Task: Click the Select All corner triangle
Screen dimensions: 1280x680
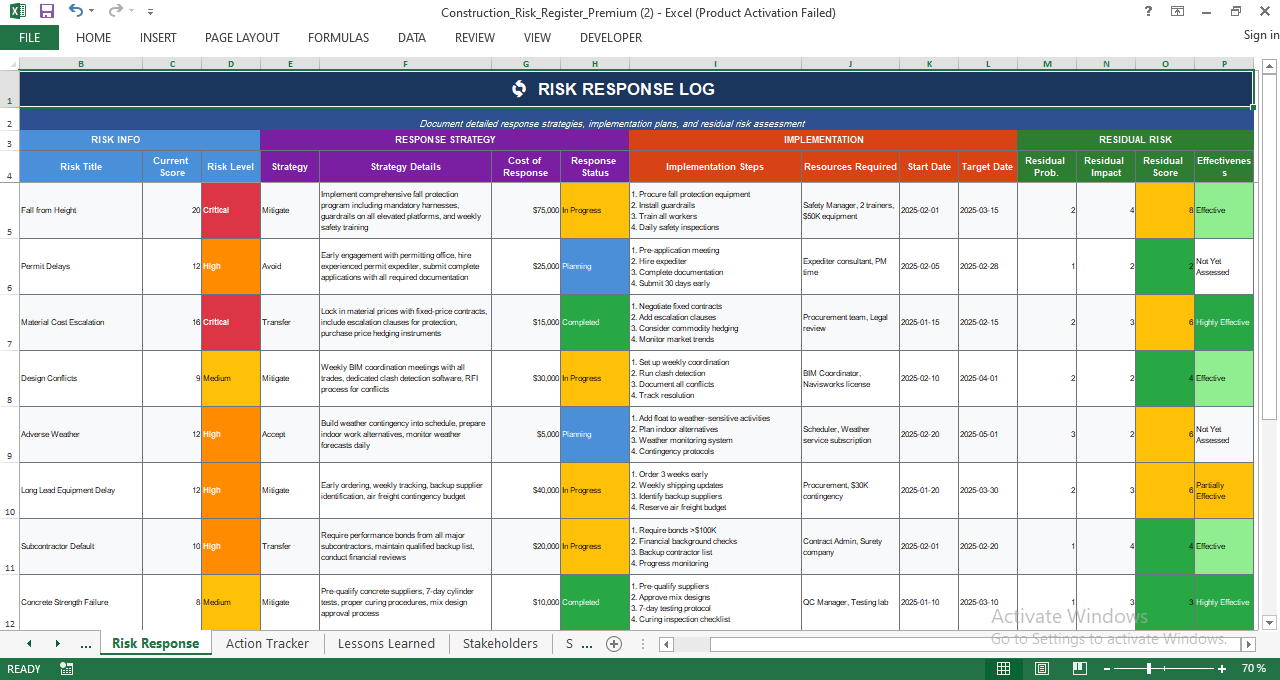Action: click(x=9, y=64)
